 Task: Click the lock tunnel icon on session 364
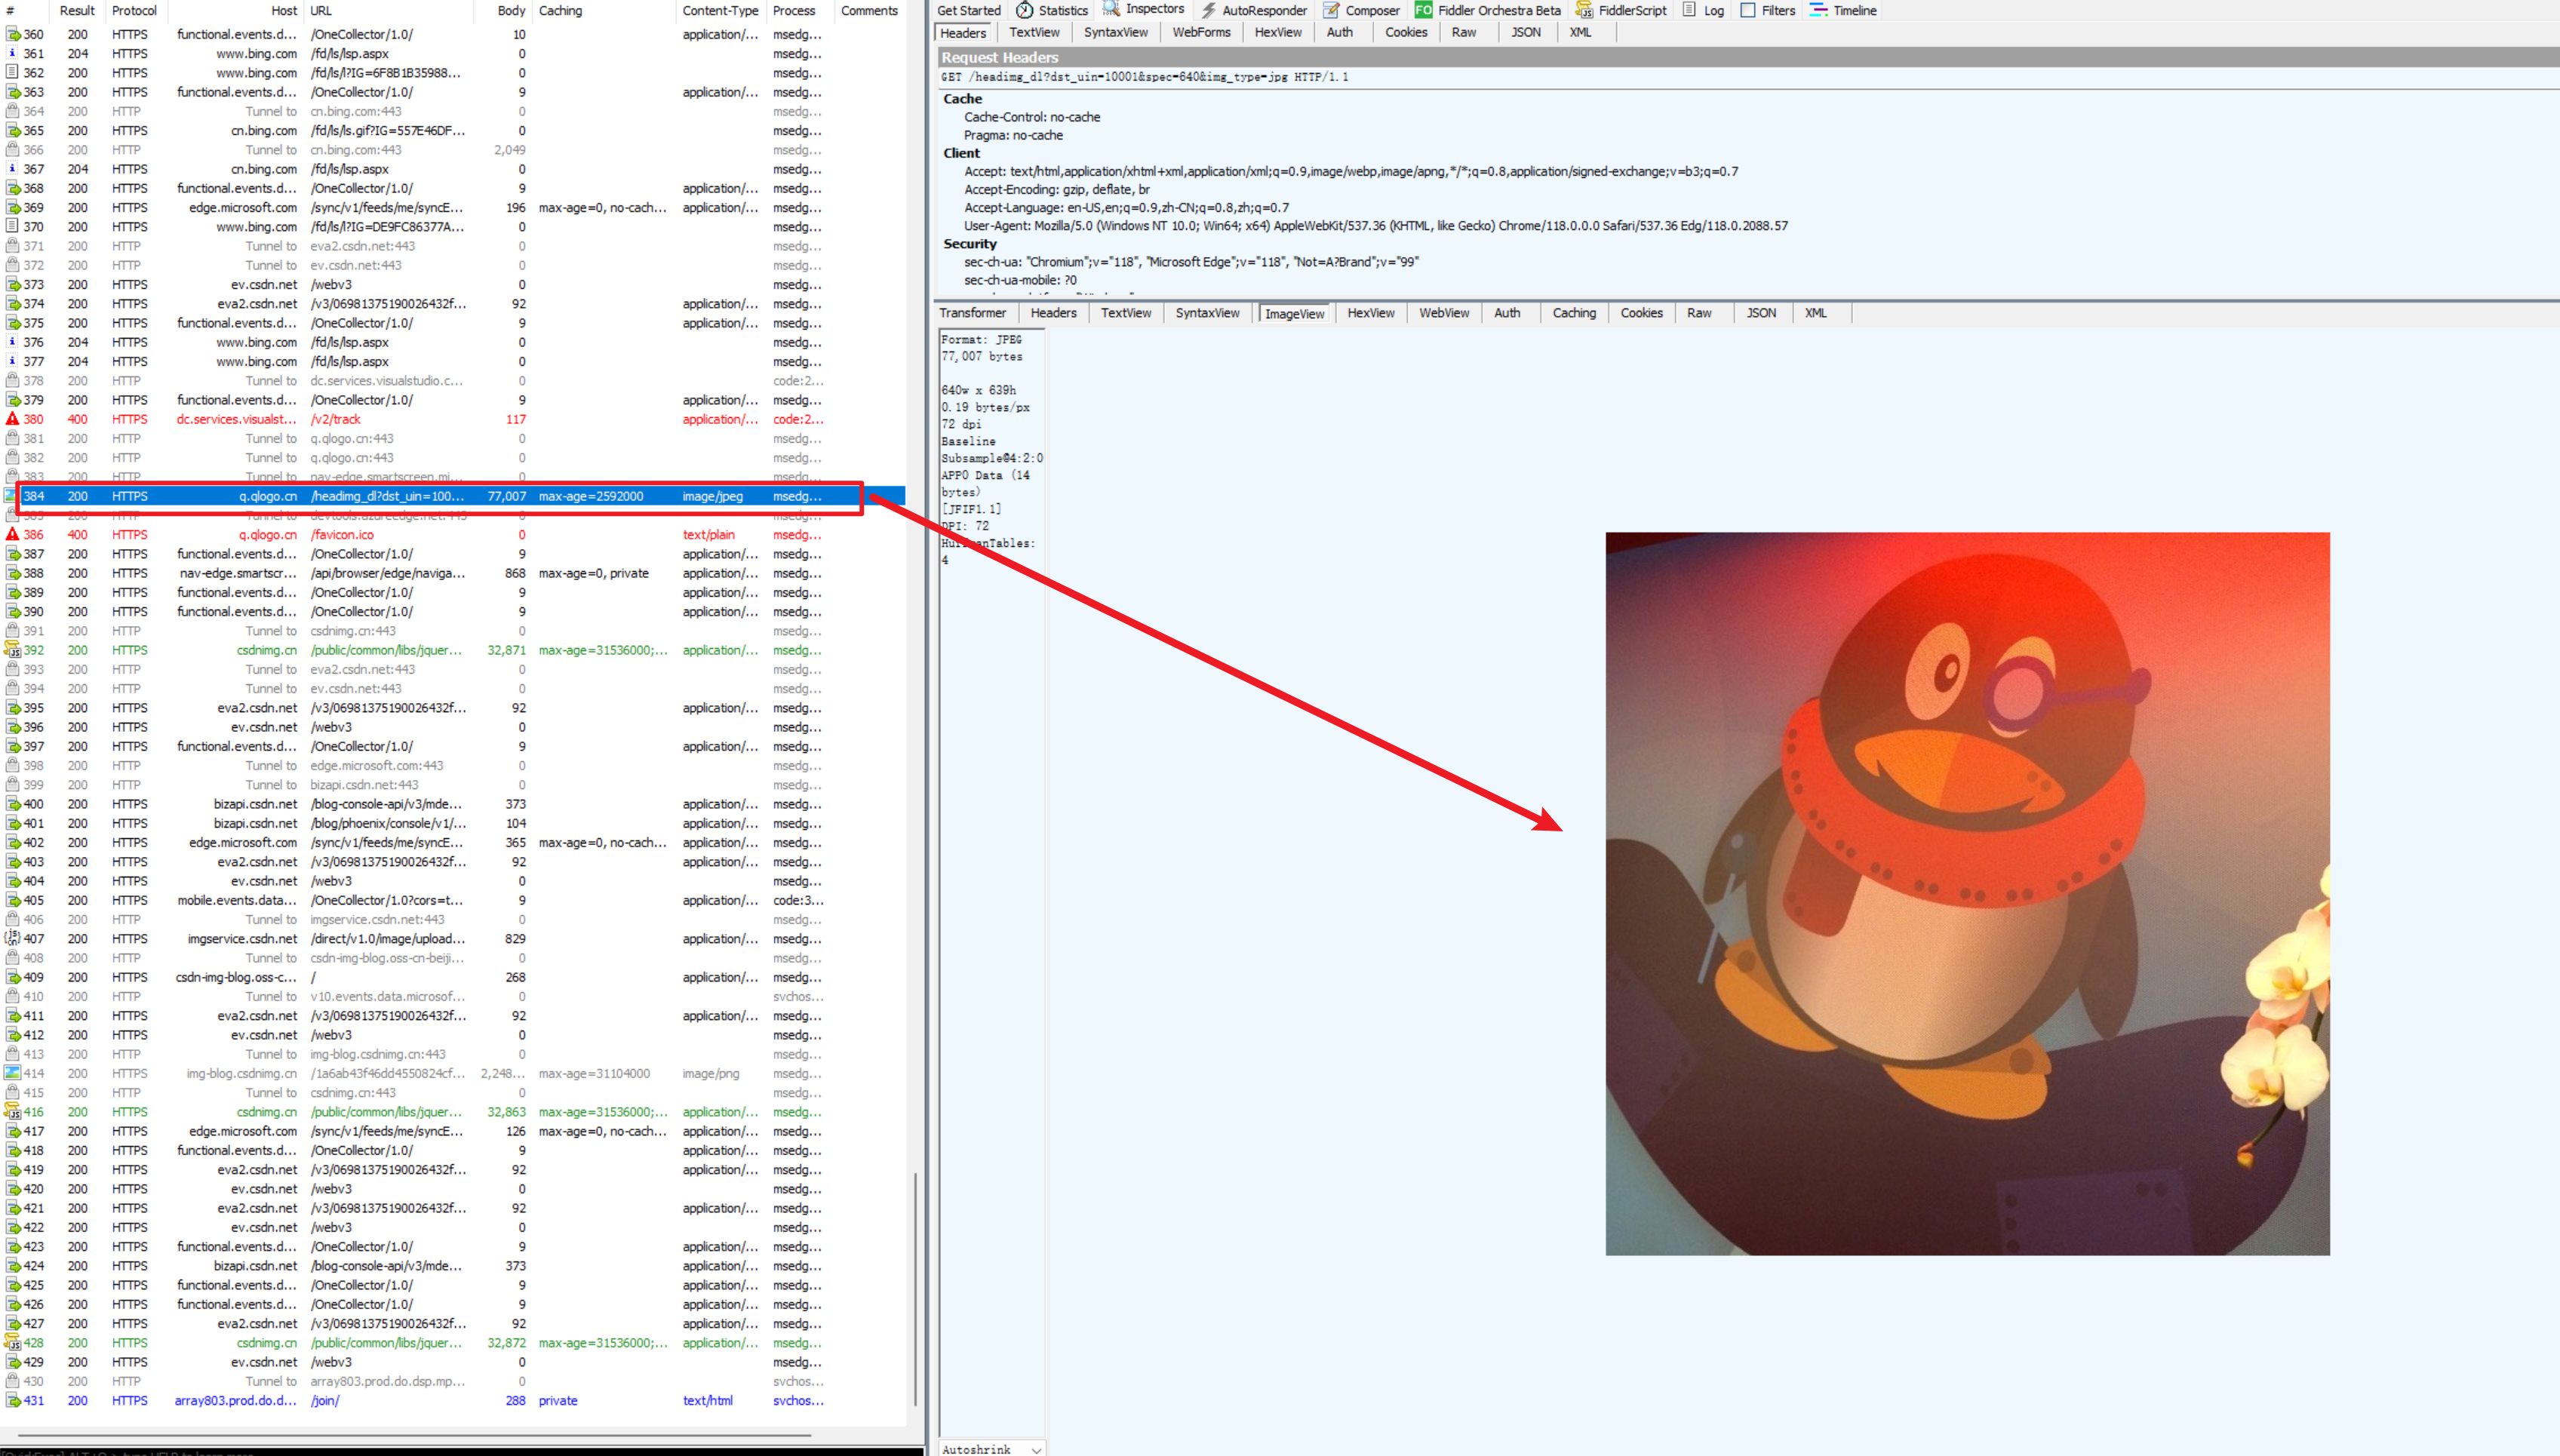tap(12, 111)
